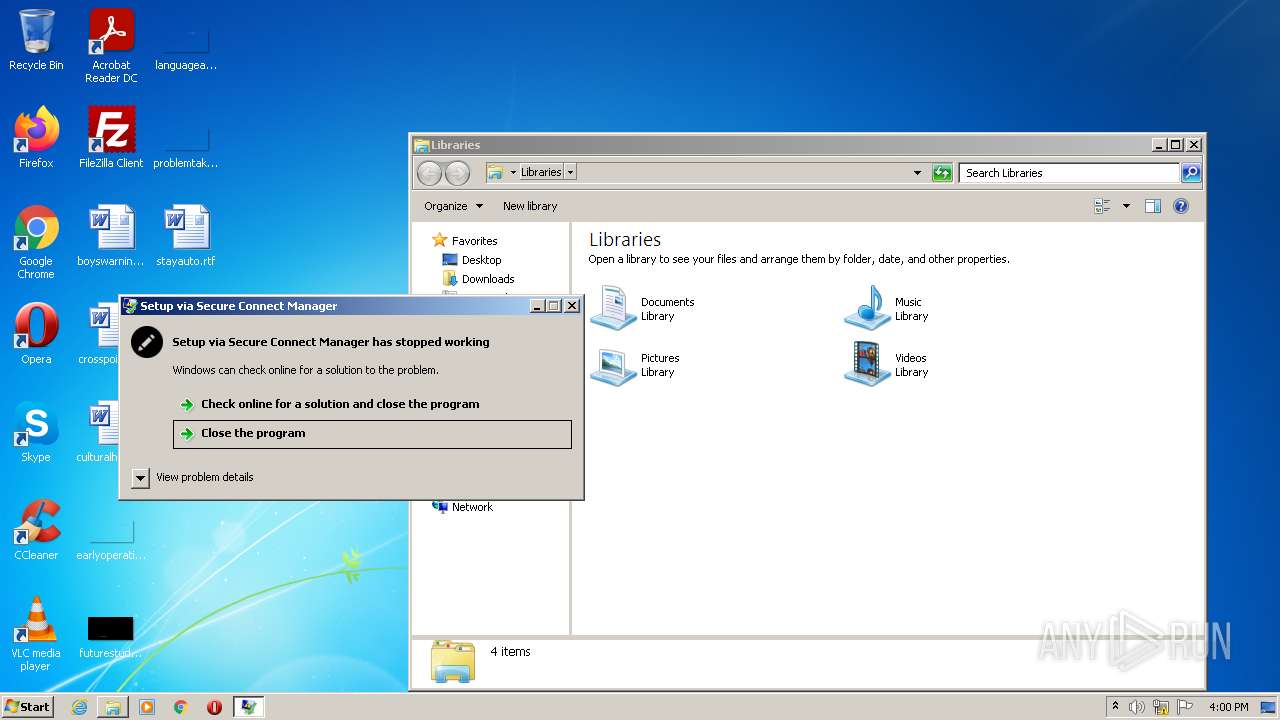
Task: Open the Music library
Action: (x=888, y=308)
